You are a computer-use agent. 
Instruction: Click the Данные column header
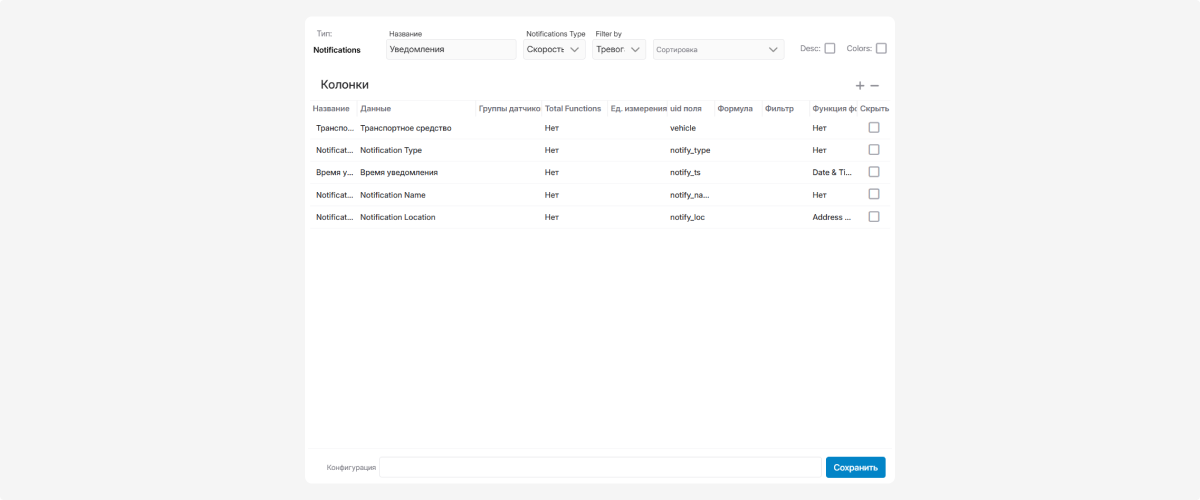(x=376, y=108)
